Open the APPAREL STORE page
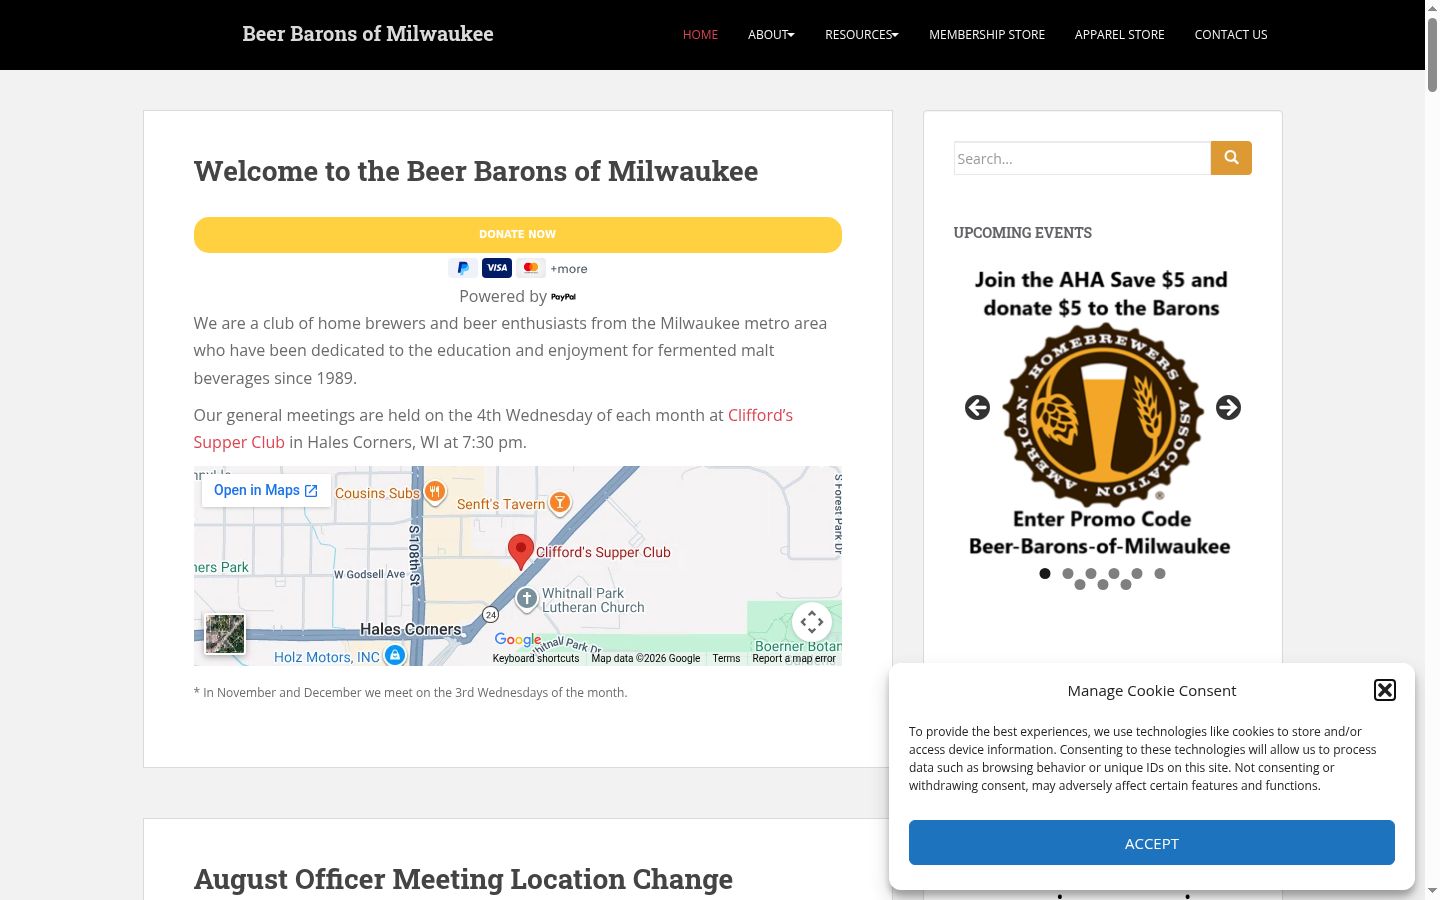The image size is (1440, 900). (1120, 35)
